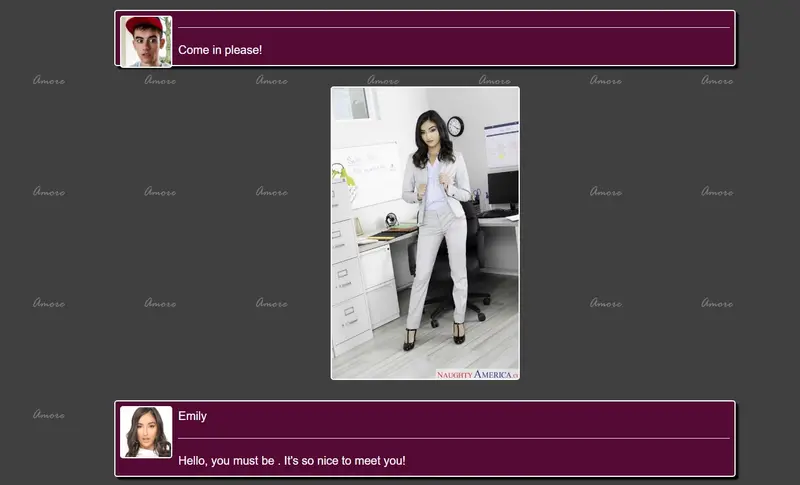Click the "Emily" speaker name
The height and width of the screenshot is (485, 800).
pos(192,416)
